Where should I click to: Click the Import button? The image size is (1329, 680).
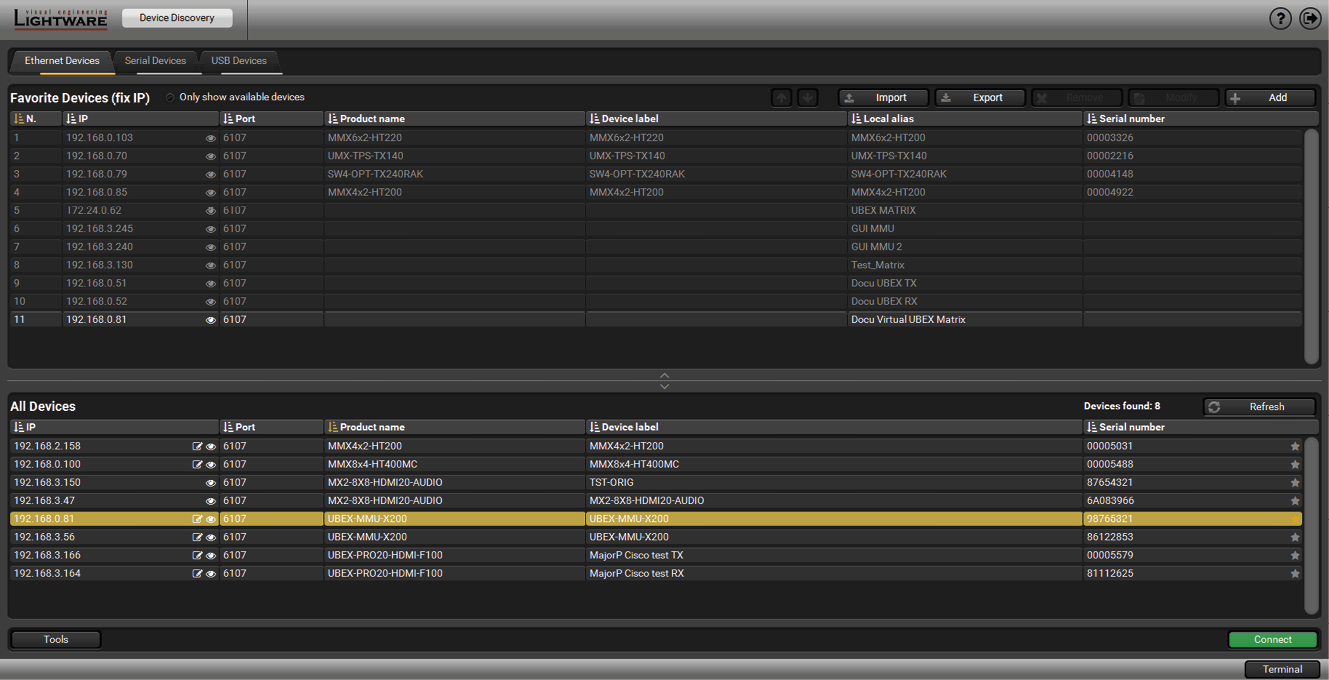(884, 98)
